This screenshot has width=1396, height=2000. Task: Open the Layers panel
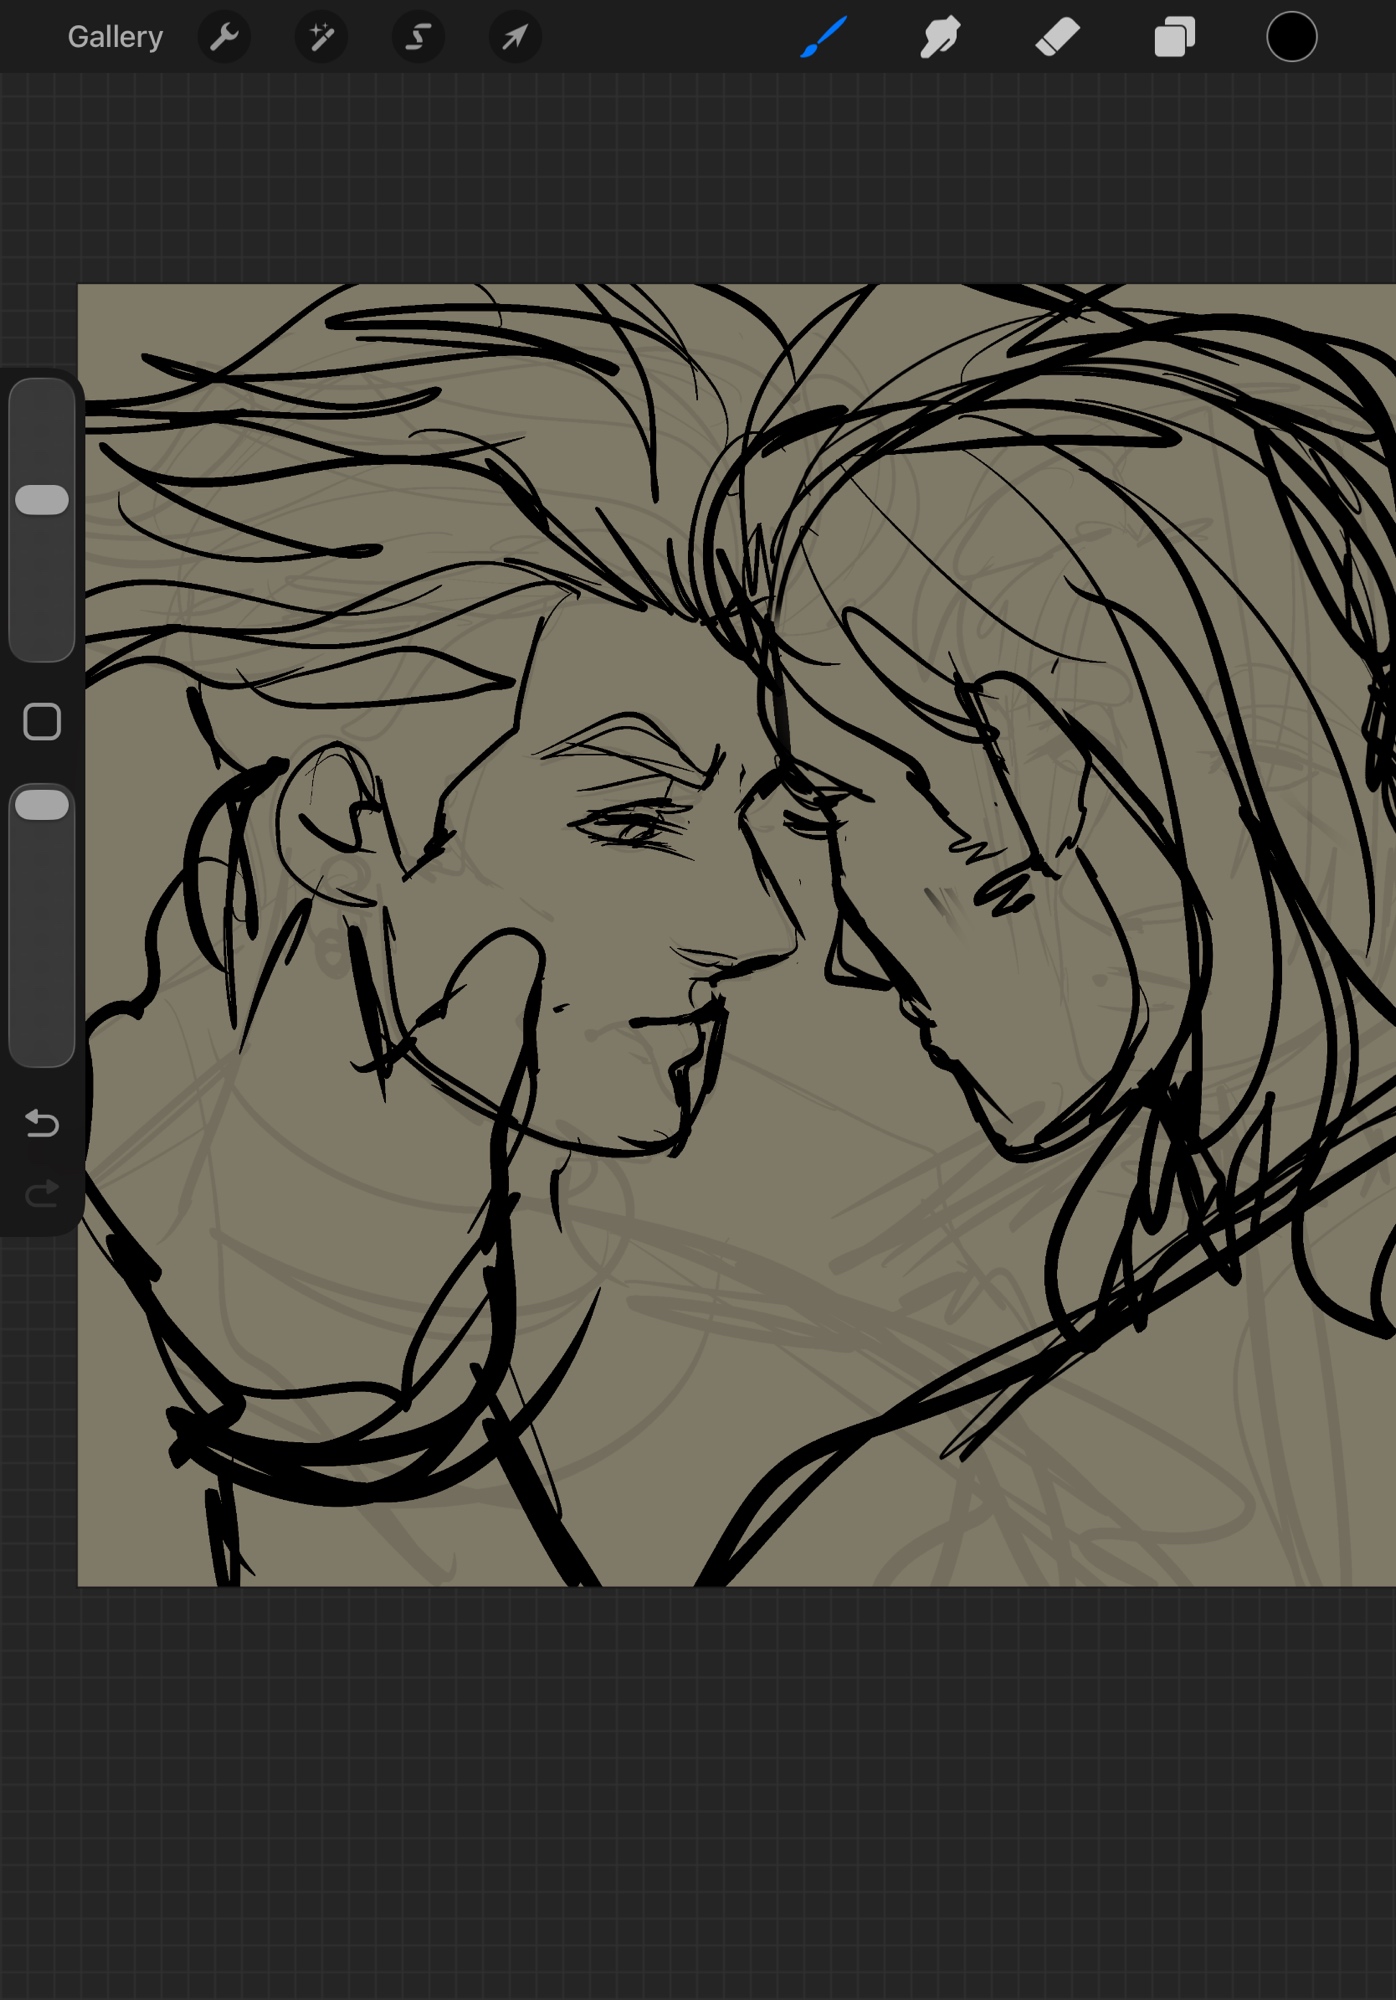[1174, 38]
